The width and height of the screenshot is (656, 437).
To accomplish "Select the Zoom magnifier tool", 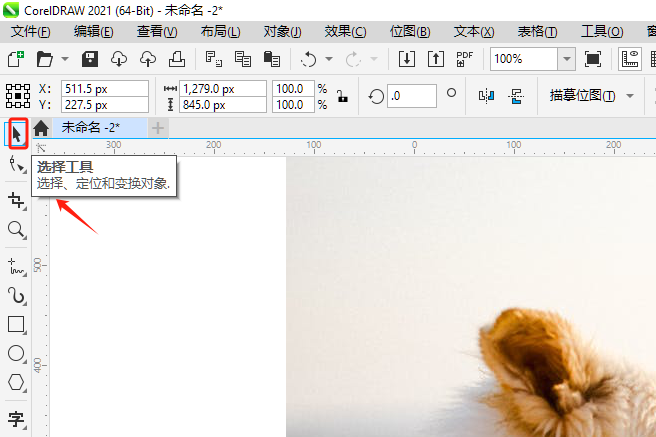I will pyautogui.click(x=17, y=230).
